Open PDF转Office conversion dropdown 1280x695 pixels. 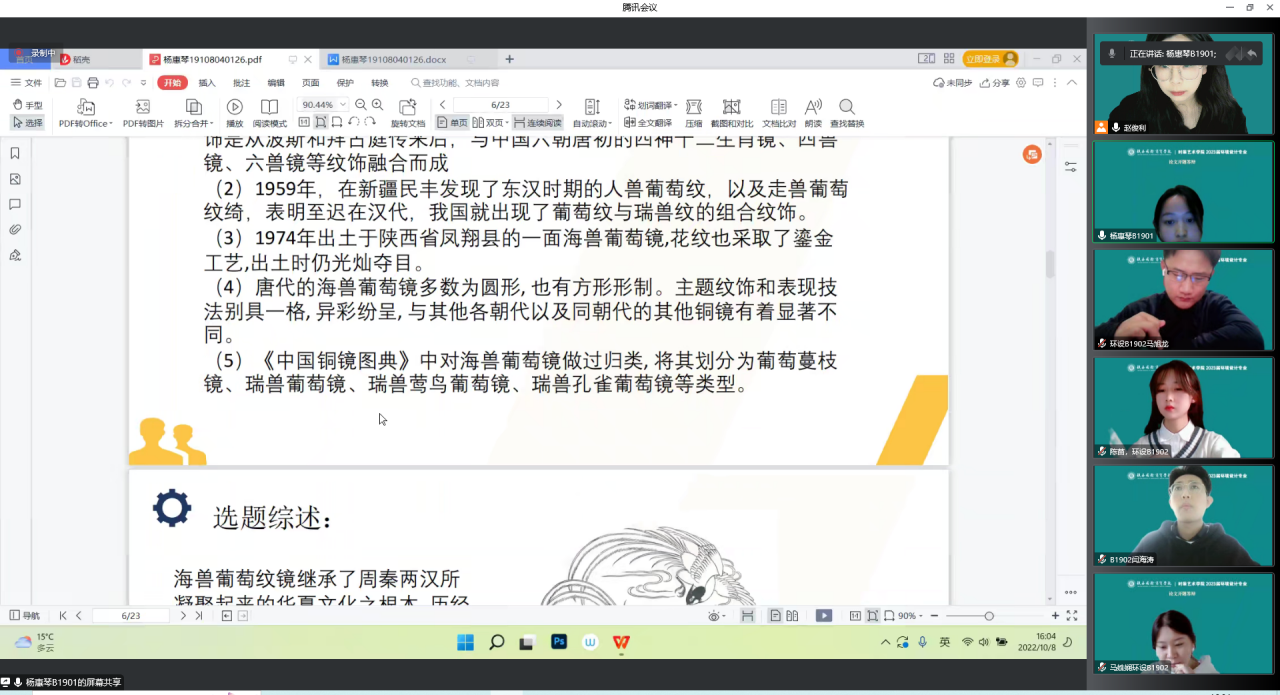tap(86, 114)
